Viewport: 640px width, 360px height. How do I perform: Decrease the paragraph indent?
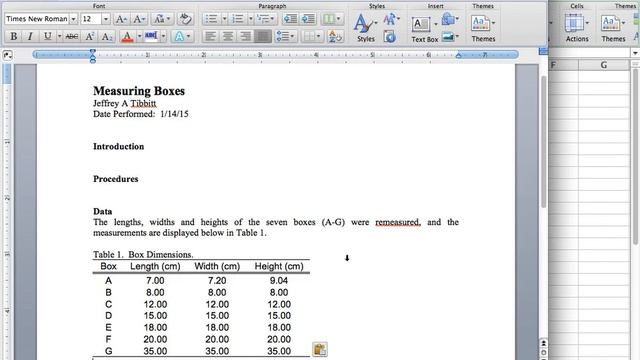click(x=290, y=19)
